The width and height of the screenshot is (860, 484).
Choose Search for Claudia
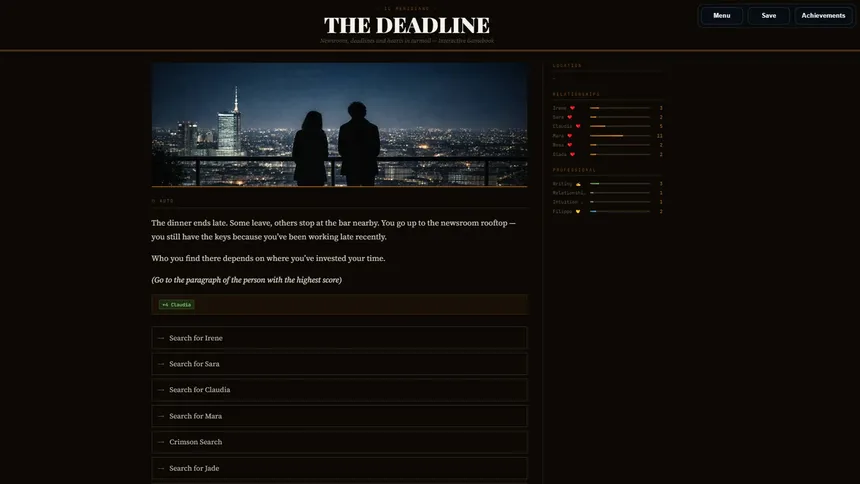pos(339,390)
